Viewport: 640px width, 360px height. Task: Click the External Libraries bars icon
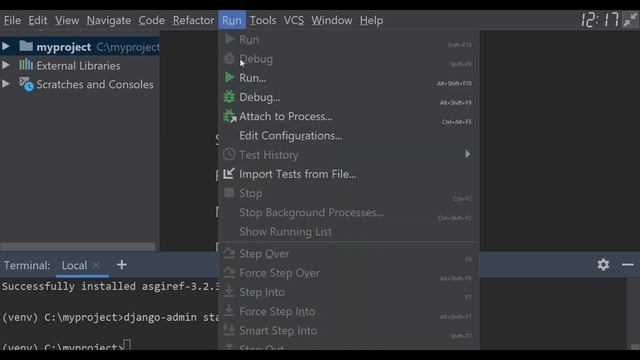pyautogui.click(x=26, y=64)
